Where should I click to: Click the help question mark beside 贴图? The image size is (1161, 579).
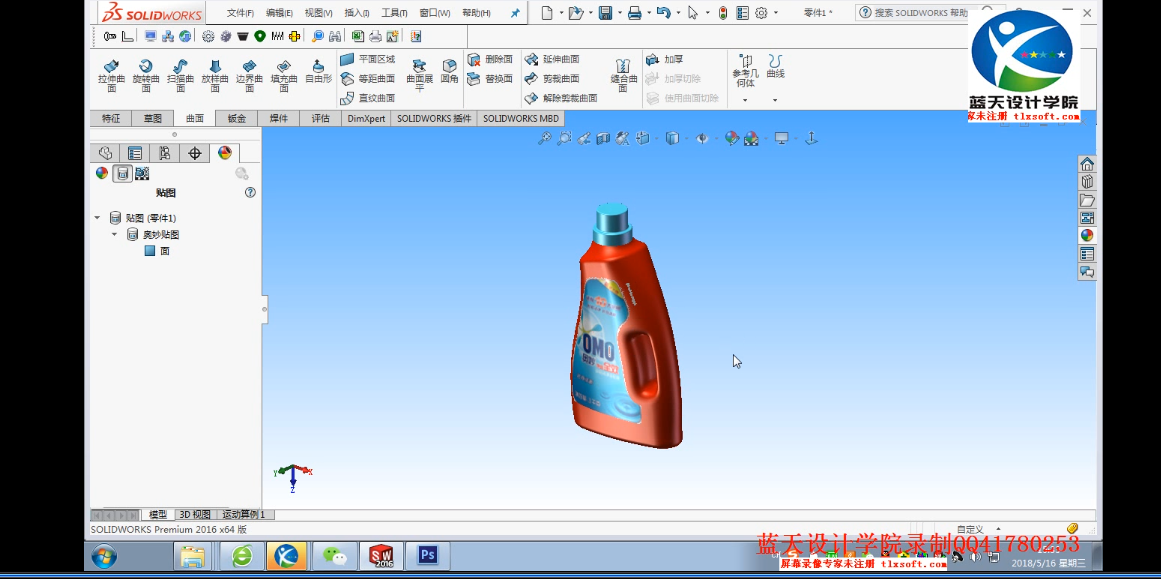tap(250, 193)
